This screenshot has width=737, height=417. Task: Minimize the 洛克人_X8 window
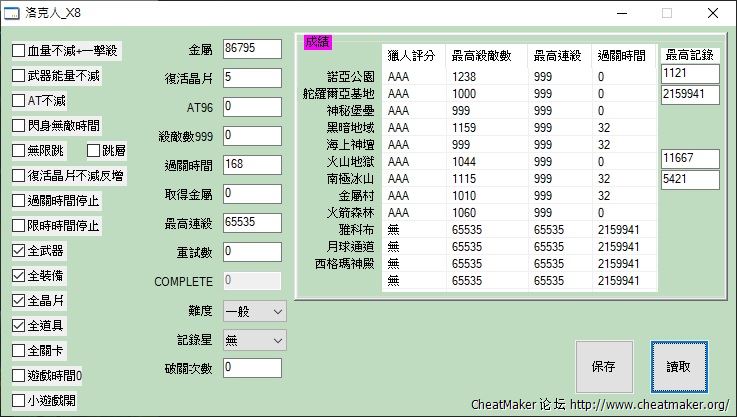point(620,14)
